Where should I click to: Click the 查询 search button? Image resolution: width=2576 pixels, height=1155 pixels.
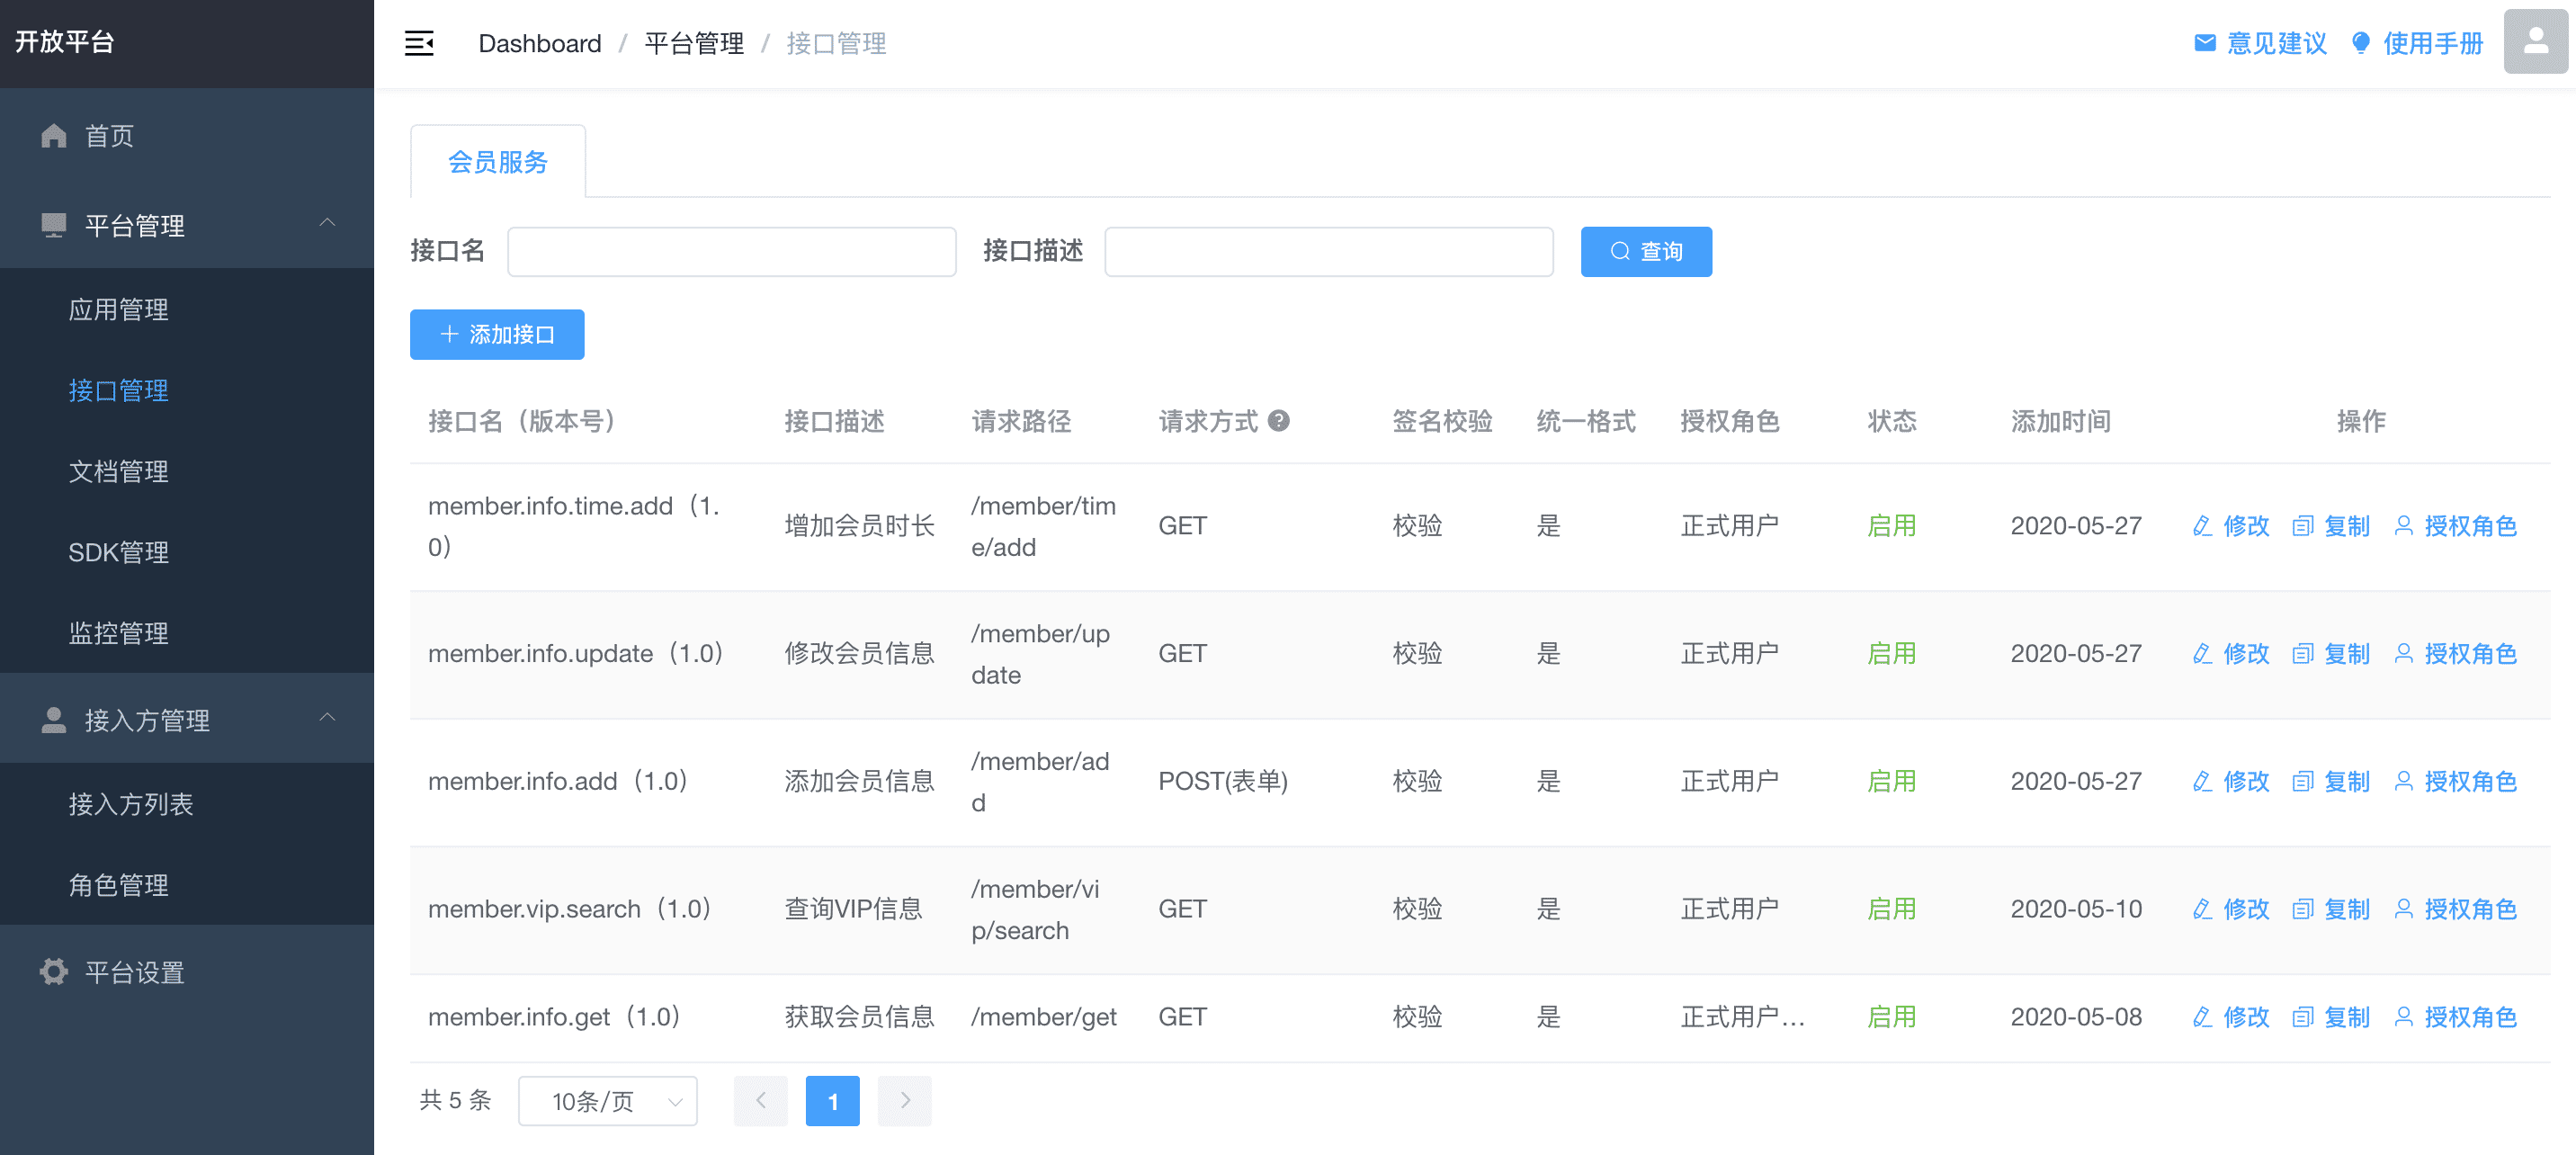pos(1645,252)
